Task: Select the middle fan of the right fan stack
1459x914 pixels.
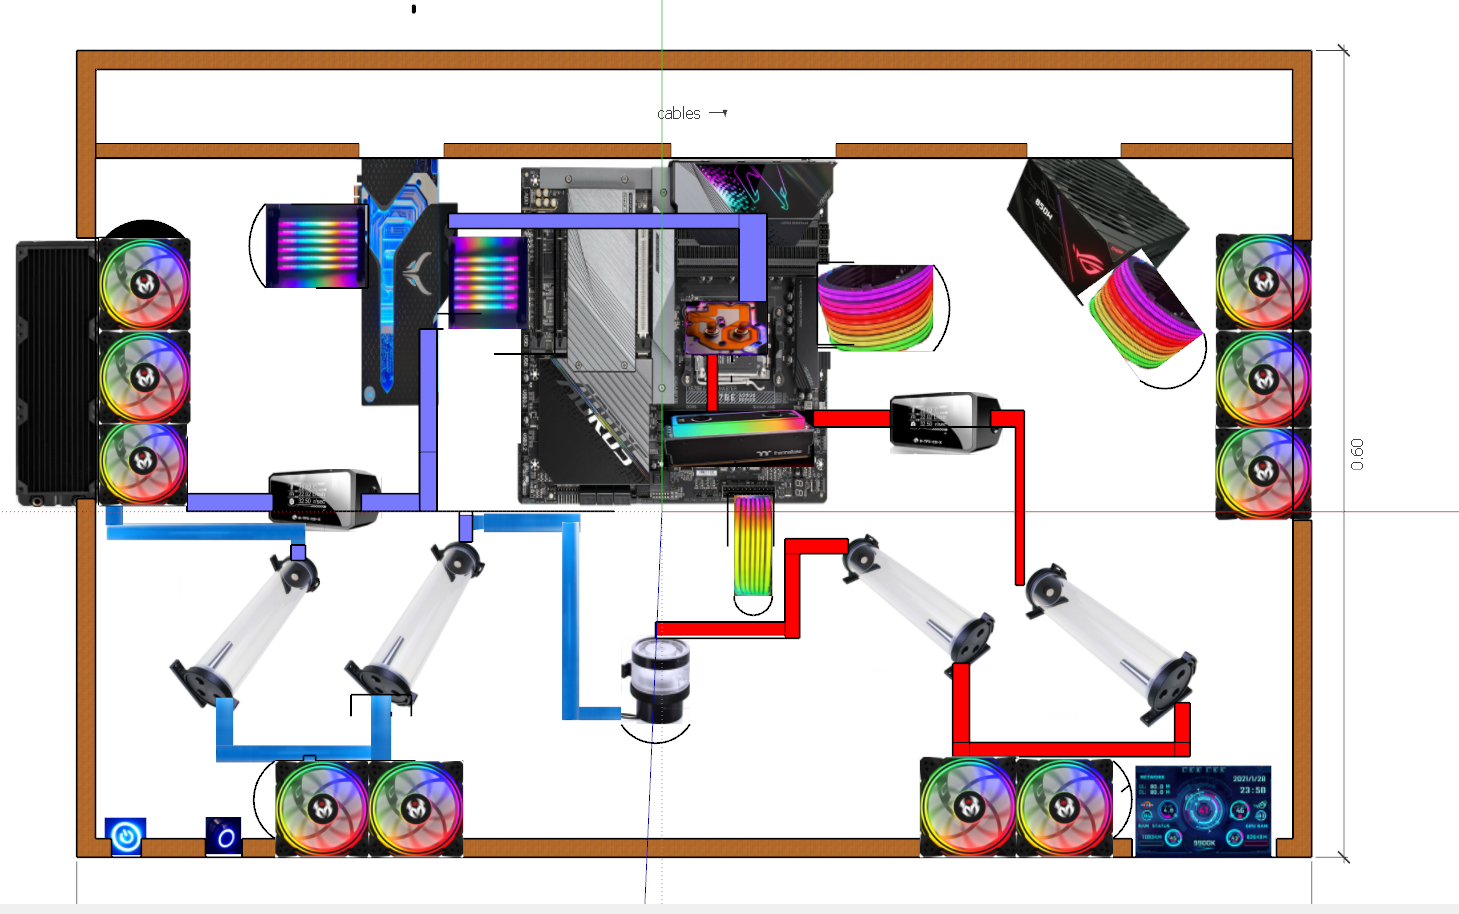Action: point(1263,379)
